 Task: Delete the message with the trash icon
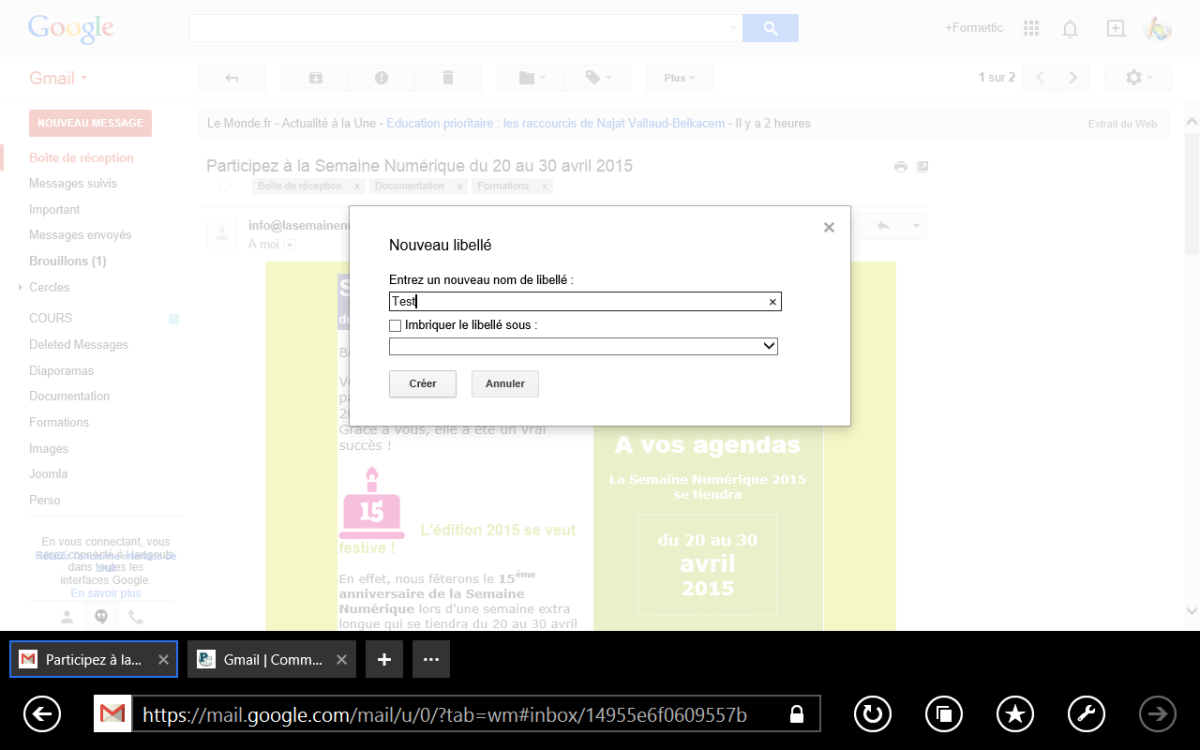[x=448, y=78]
